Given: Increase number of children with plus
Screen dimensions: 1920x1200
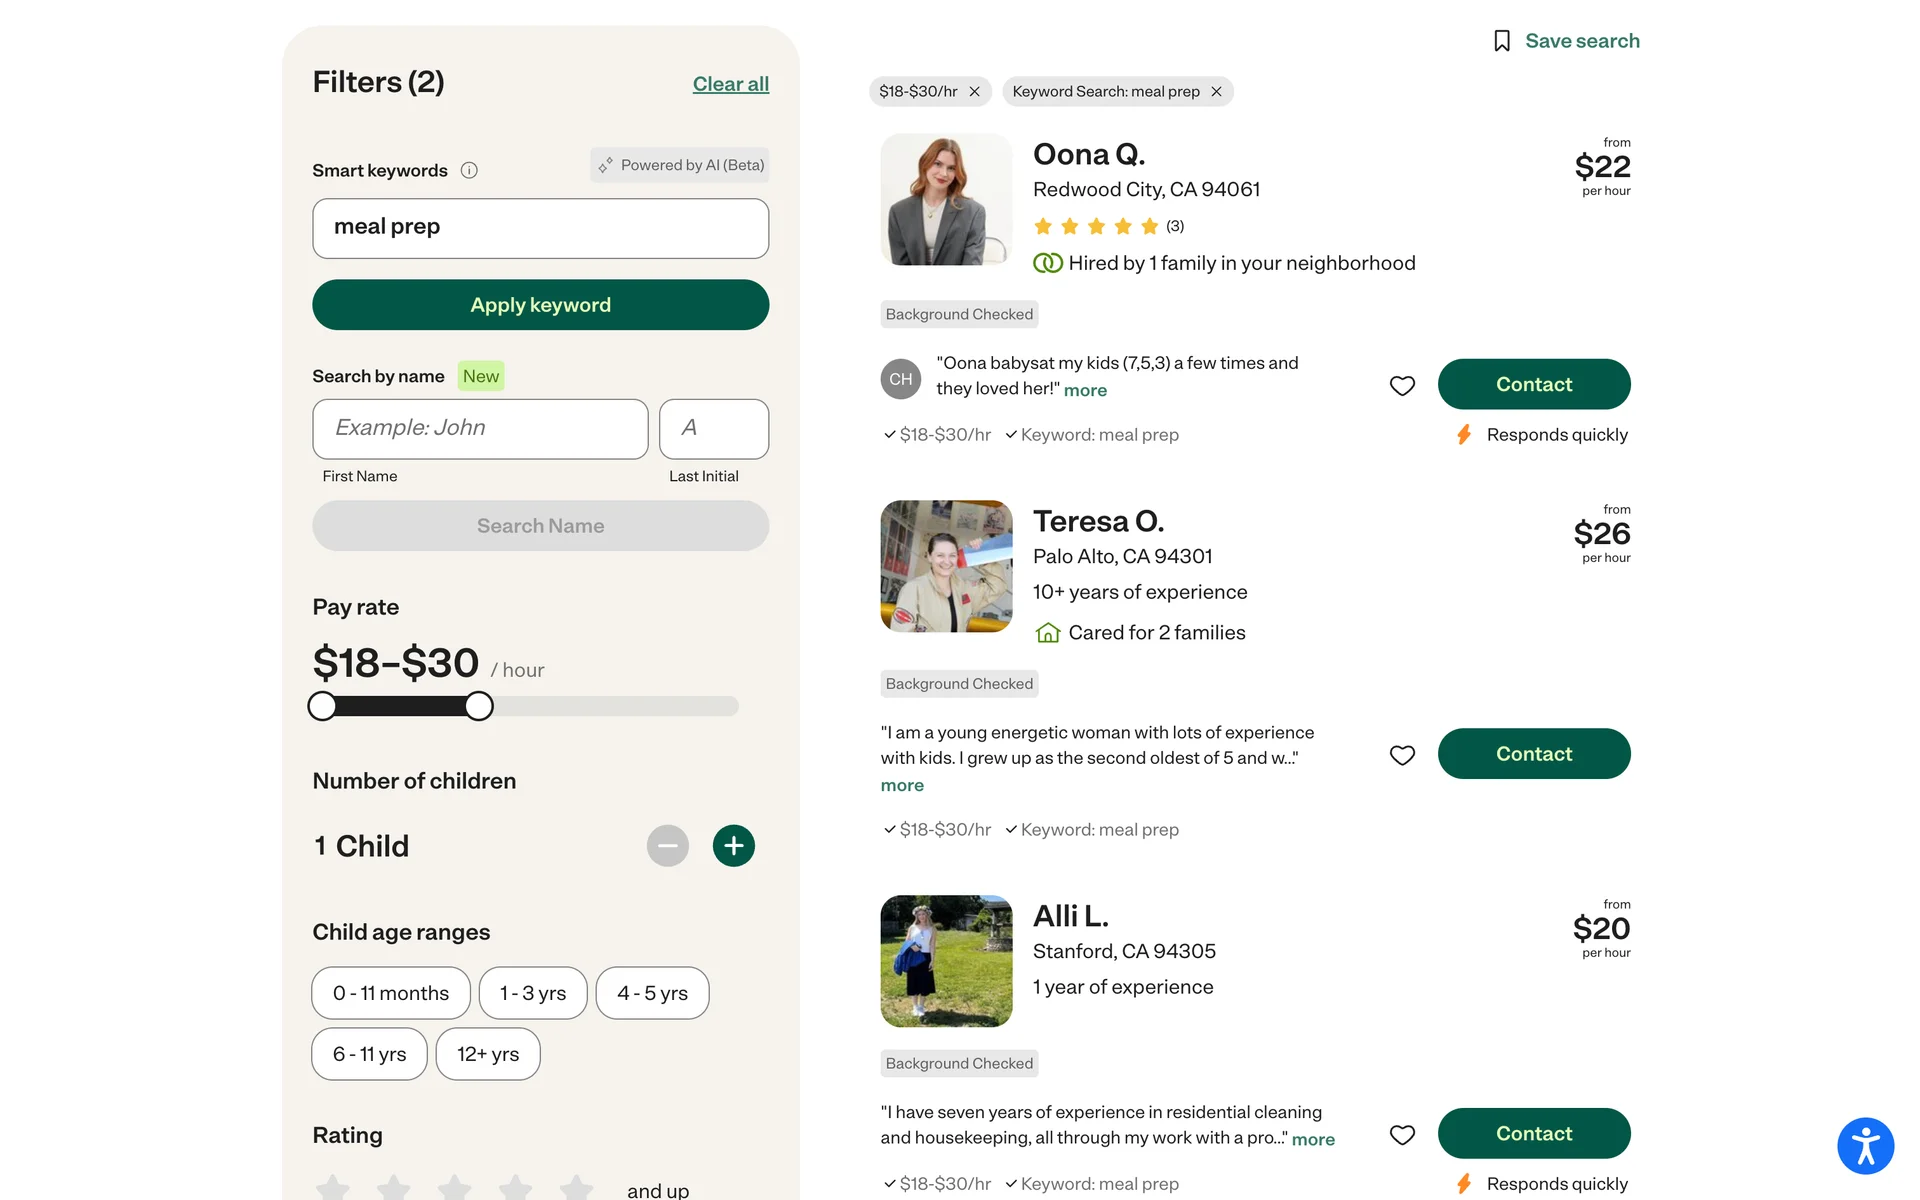Looking at the screenshot, I should coord(733,846).
